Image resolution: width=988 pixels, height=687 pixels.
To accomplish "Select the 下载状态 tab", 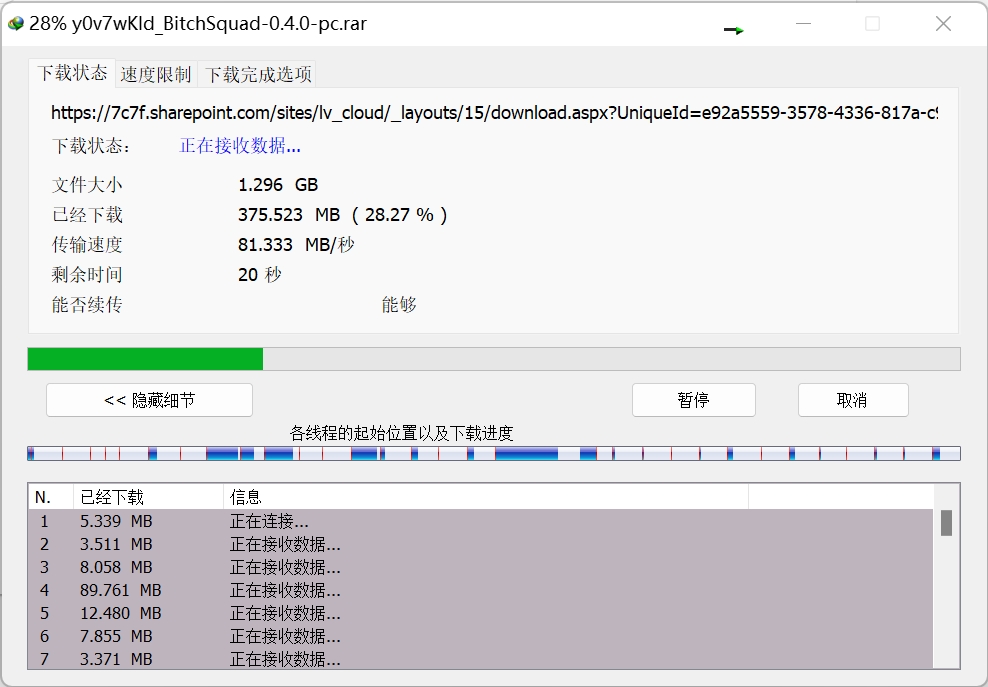I will [x=70, y=74].
